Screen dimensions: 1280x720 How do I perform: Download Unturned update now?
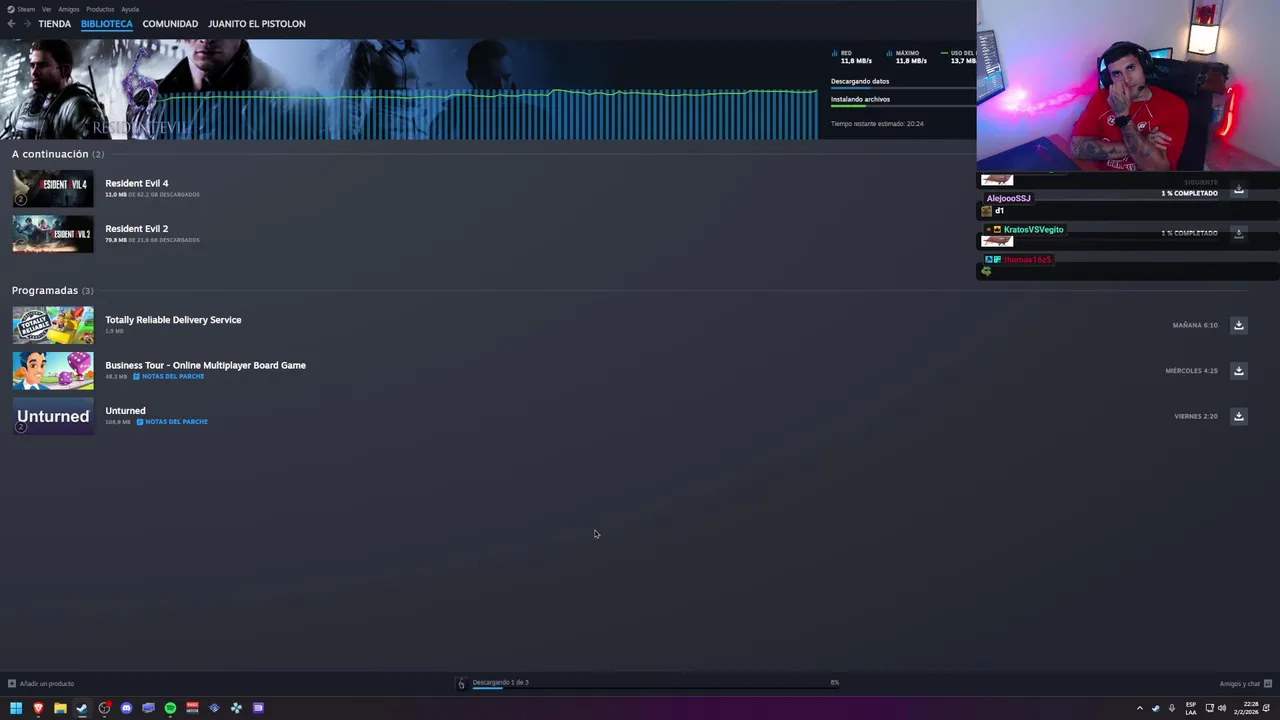(1238, 416)
